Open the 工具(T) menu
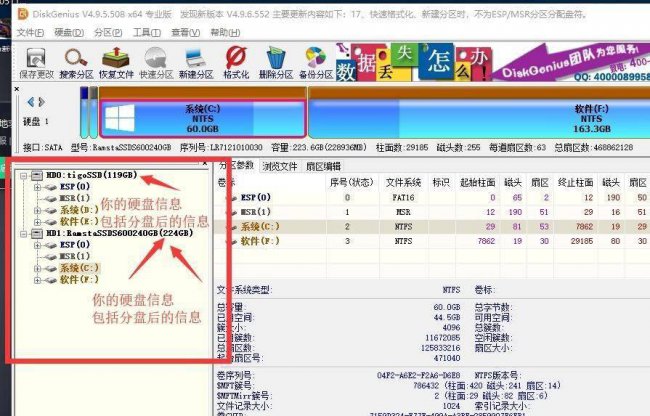This screenshot has width=650, height=416. (147, 32)
